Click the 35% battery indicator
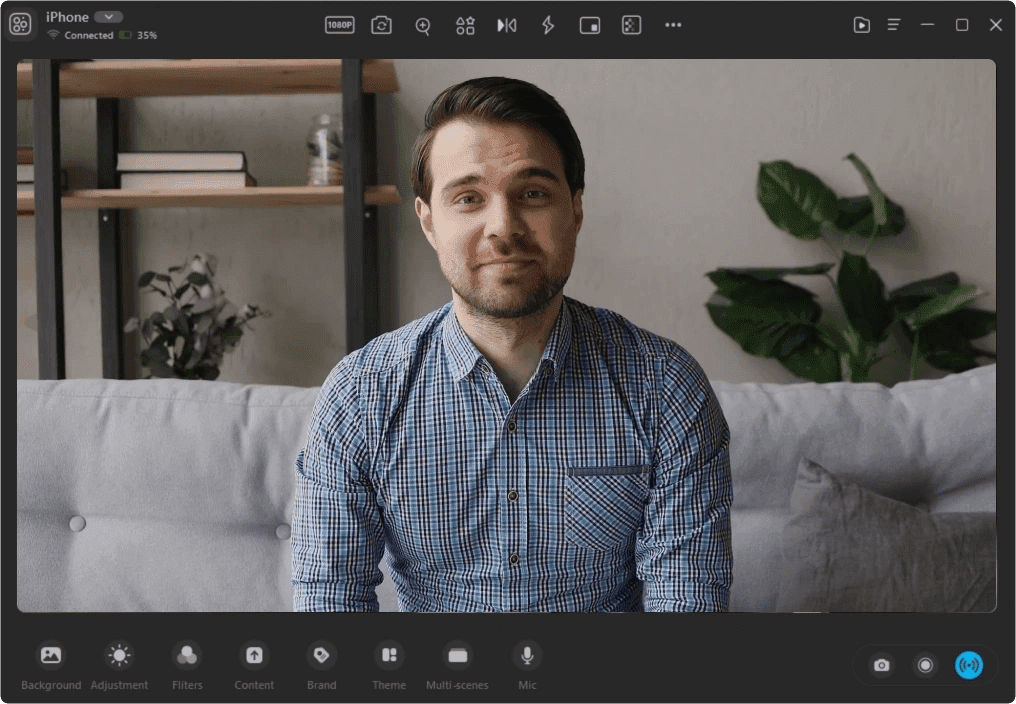This screenshot has width=1016, height=704. pyautogui.click(x=139, y=35)
